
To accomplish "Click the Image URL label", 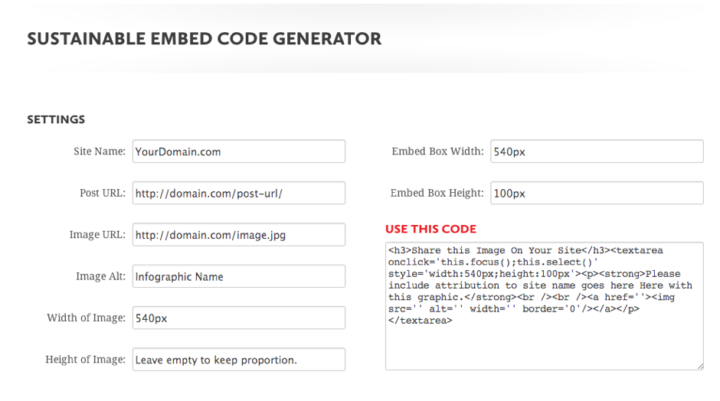I will 97,234.
